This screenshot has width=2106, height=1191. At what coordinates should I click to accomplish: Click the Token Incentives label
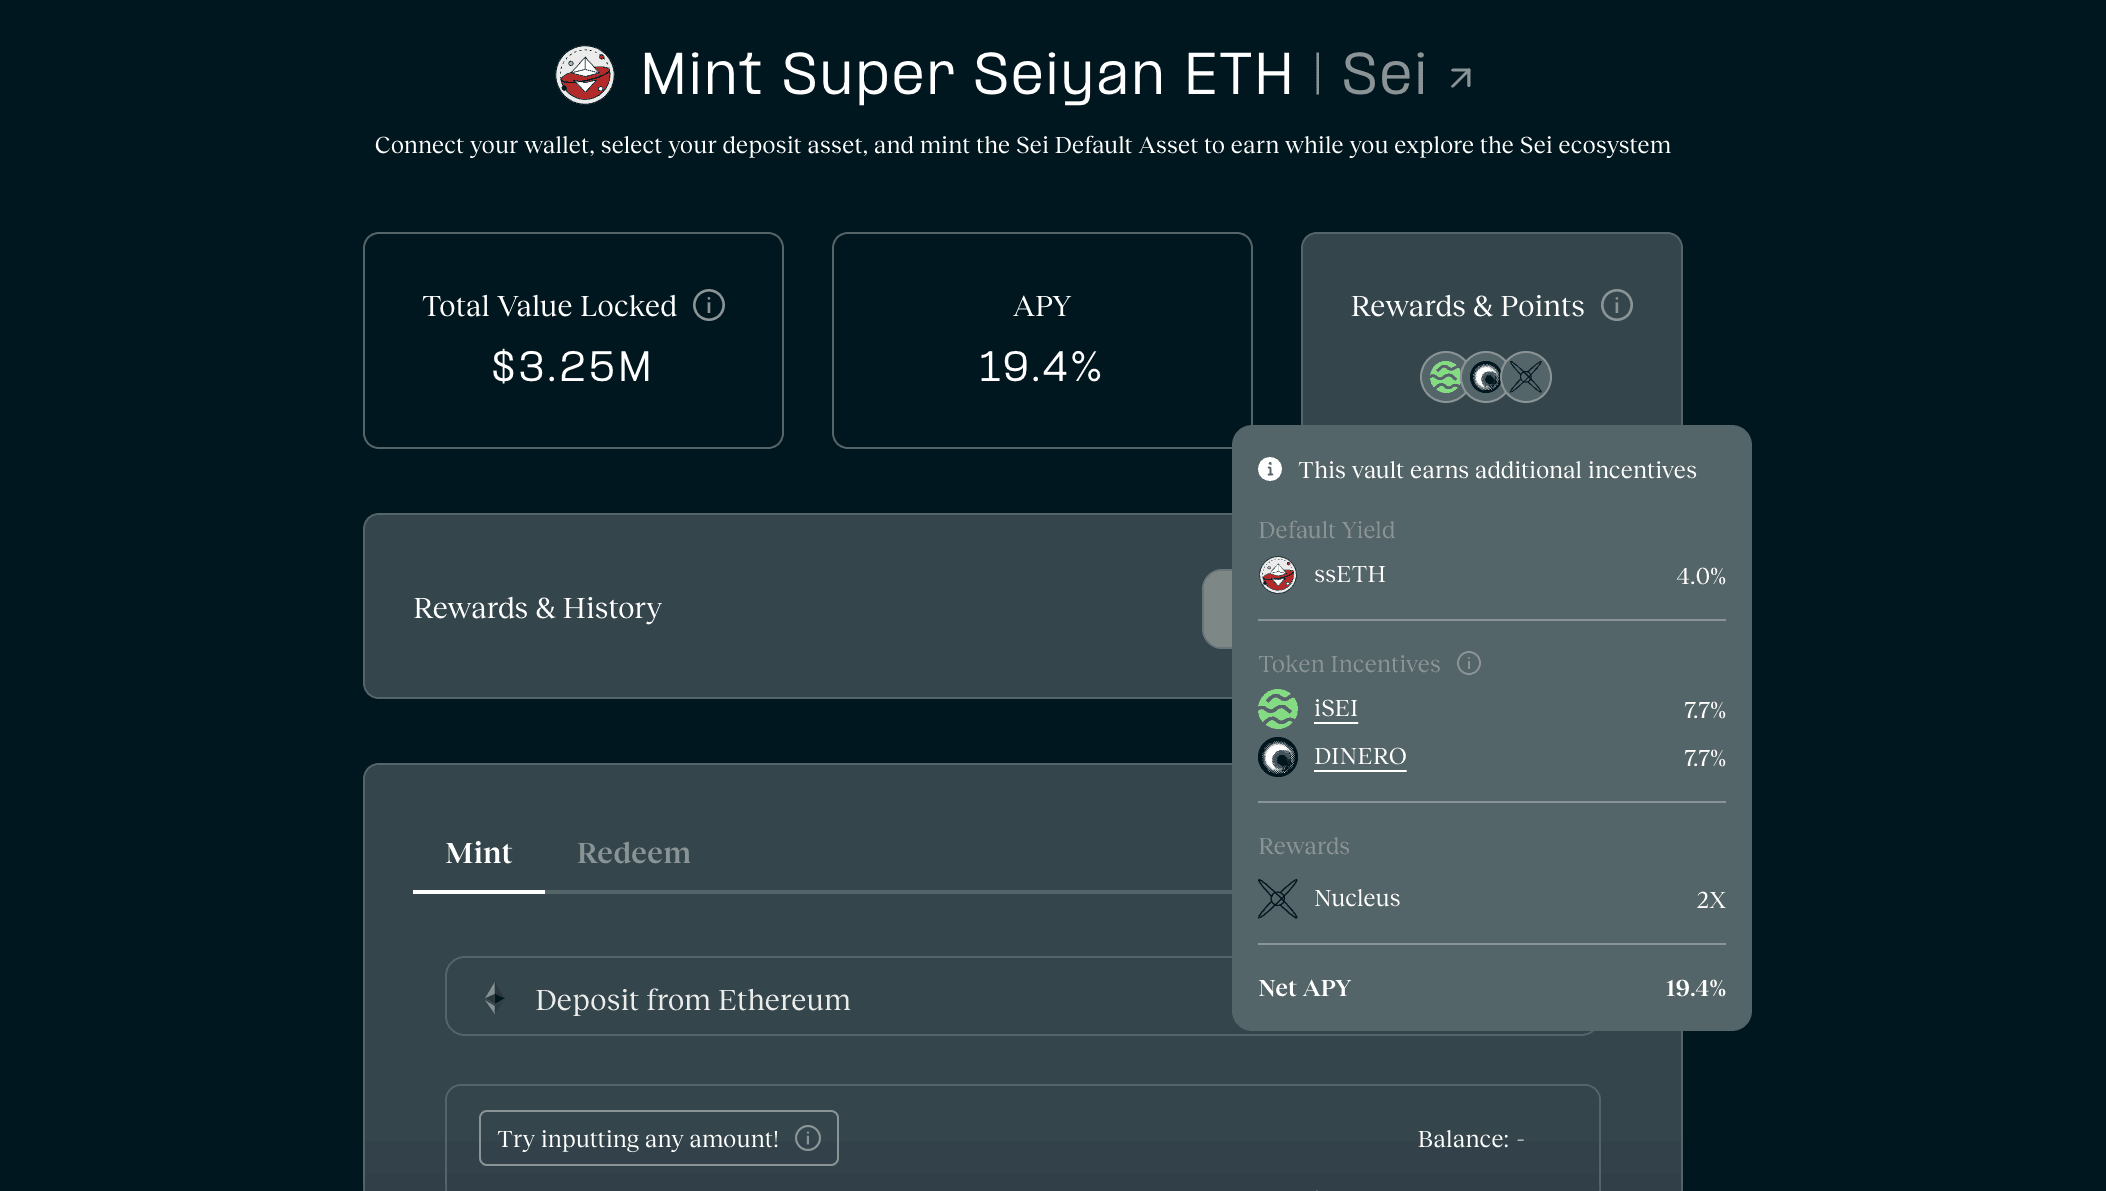click(1349, 664)
